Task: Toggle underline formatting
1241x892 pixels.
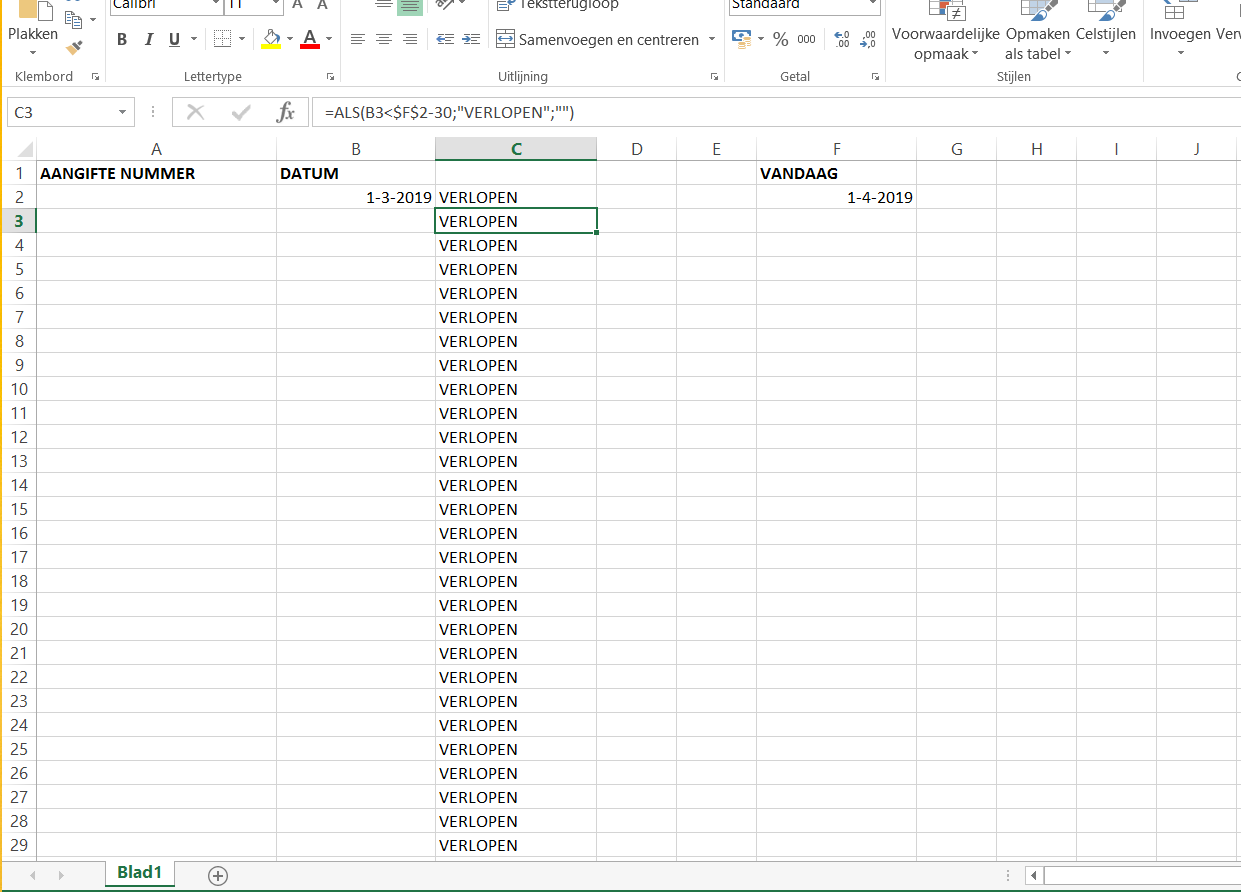Action: tap(175, 40)
